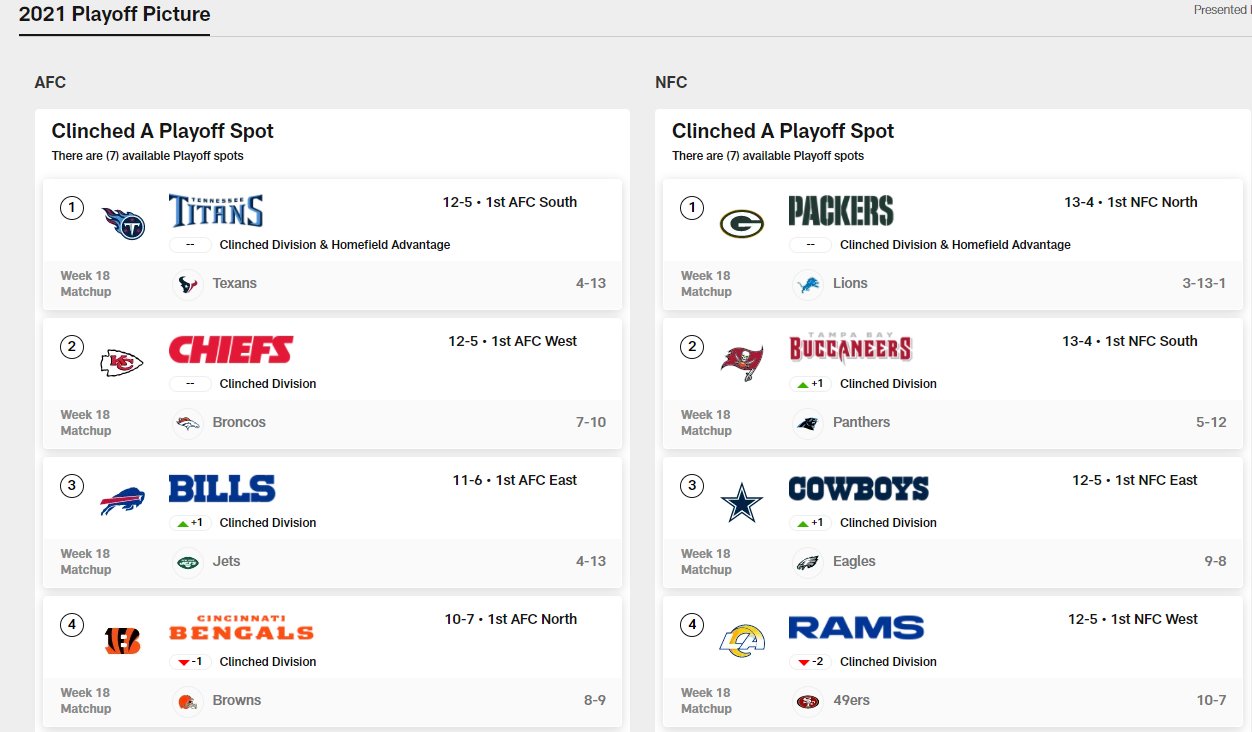Click the Rams 12-5 1st NFC West record
This screenshot has height=732, width=1252.
point(1133,619)
